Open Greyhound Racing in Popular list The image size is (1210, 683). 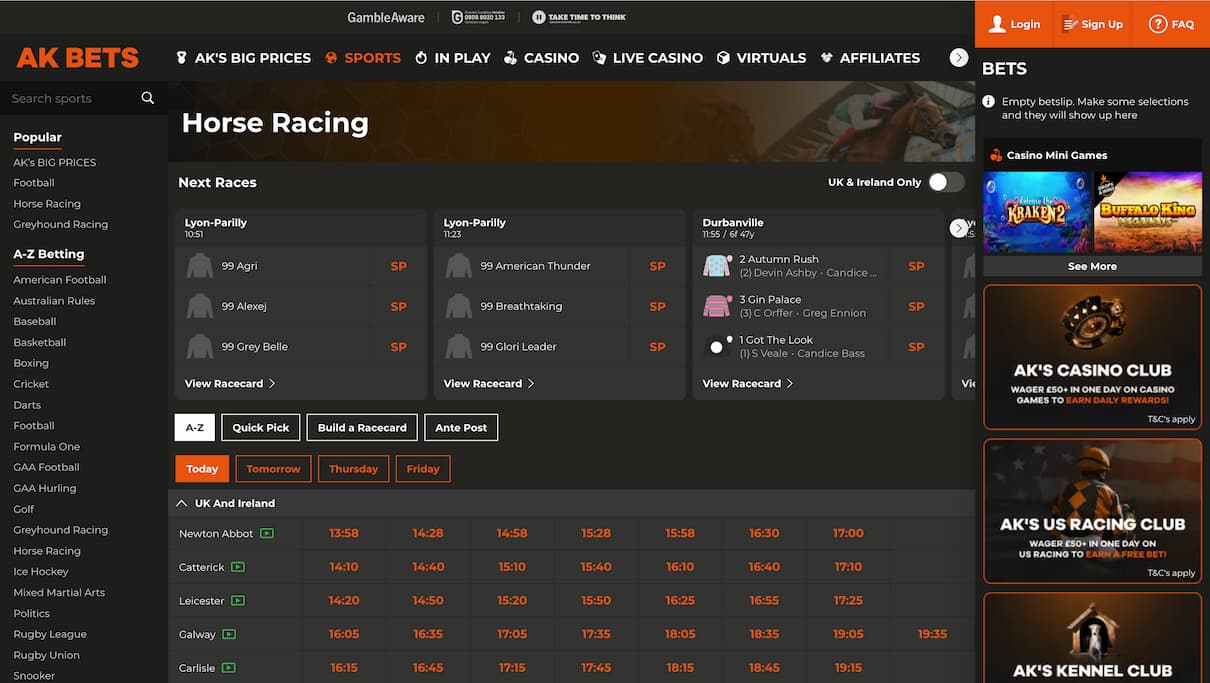pyautogui.click(x=61, y=224)
